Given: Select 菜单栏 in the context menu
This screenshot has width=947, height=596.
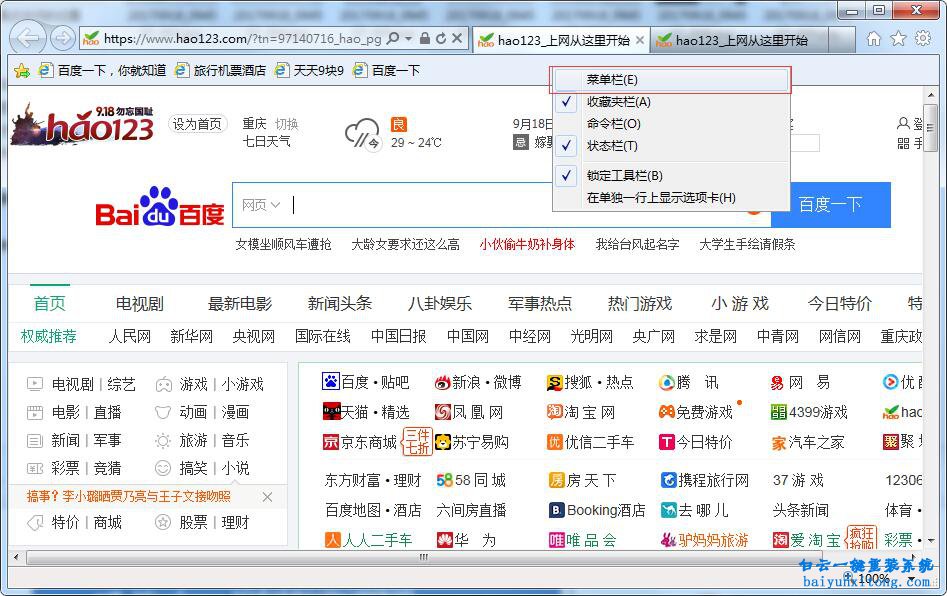Looking at the screenshot, I should (612, 79).
